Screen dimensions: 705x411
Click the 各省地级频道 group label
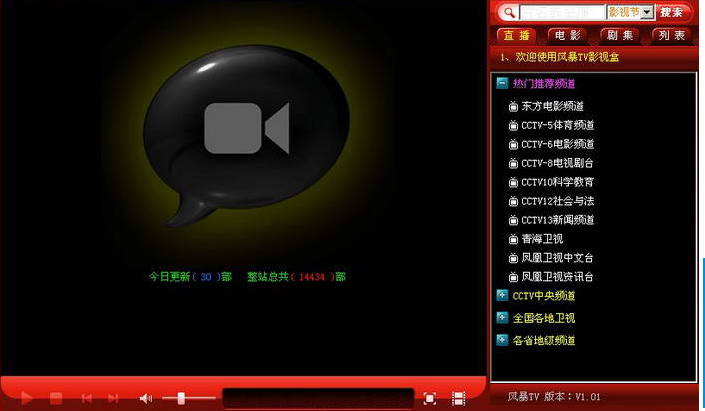click(544, 340)
